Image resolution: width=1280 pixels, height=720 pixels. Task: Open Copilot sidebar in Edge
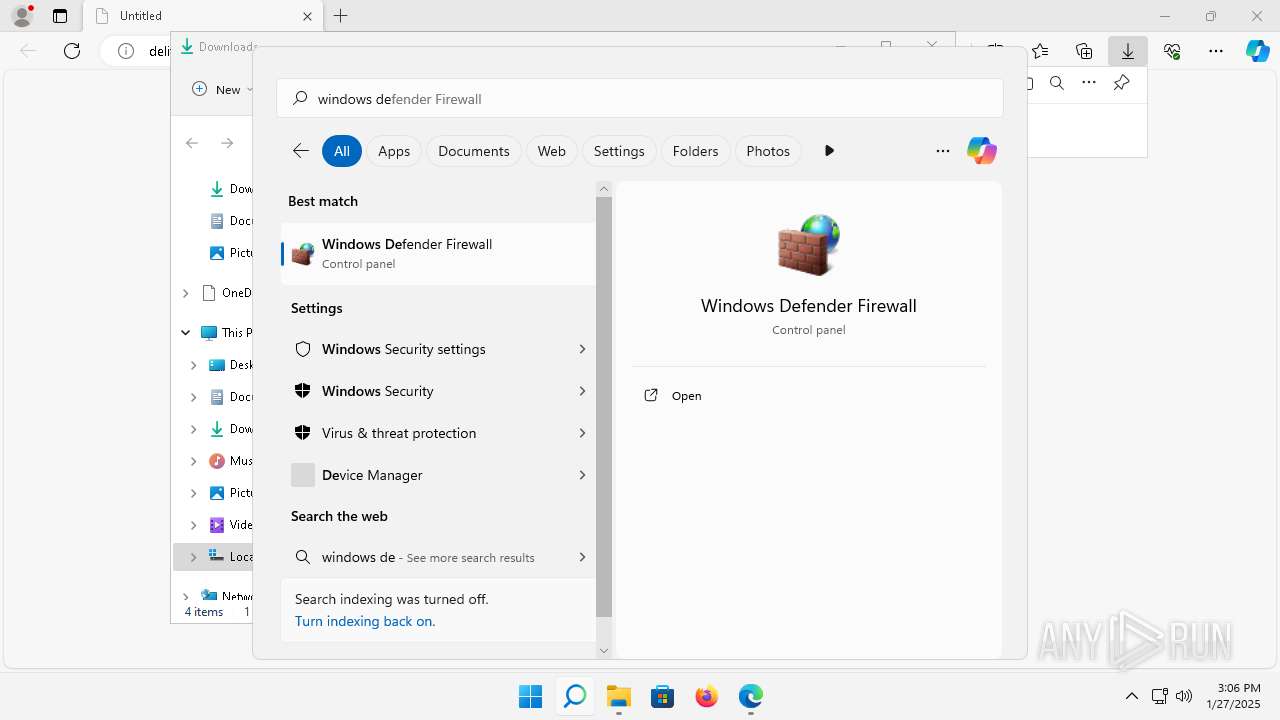[x=1258, y=51]
